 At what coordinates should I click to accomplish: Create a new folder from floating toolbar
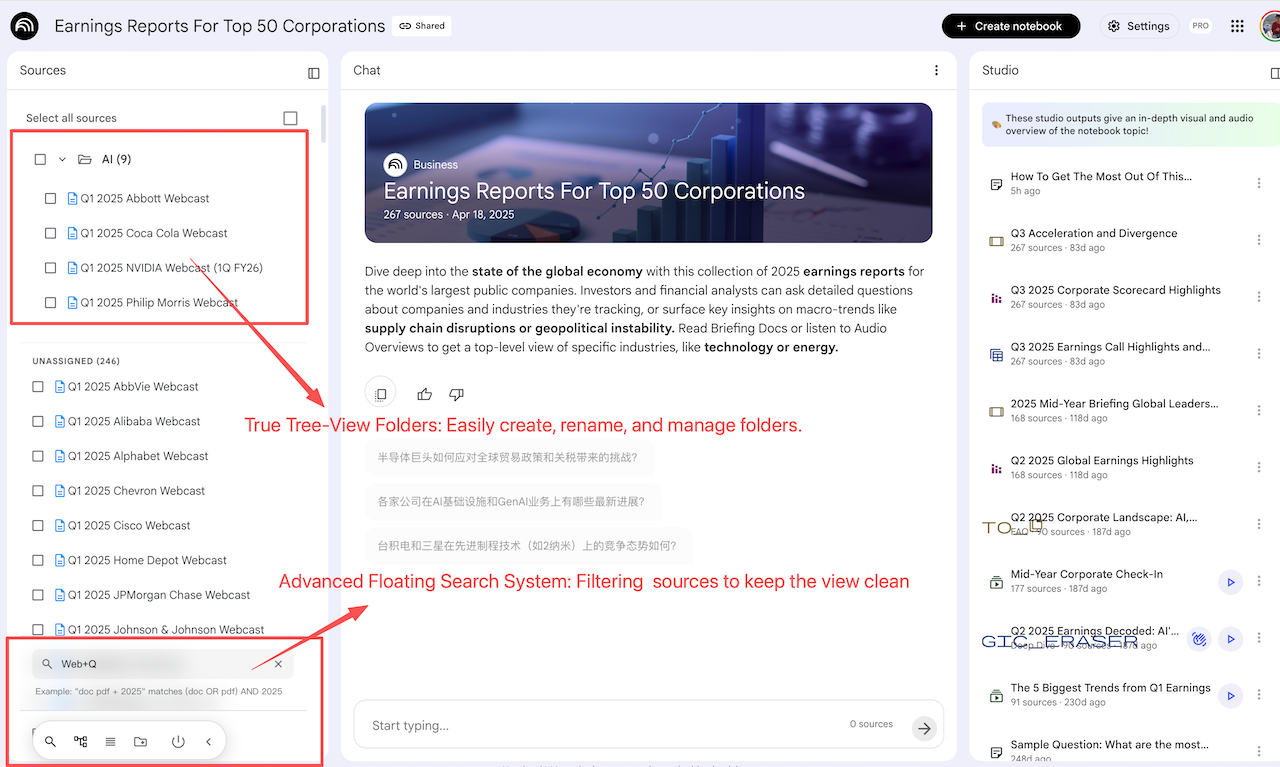tap(140, 741)
